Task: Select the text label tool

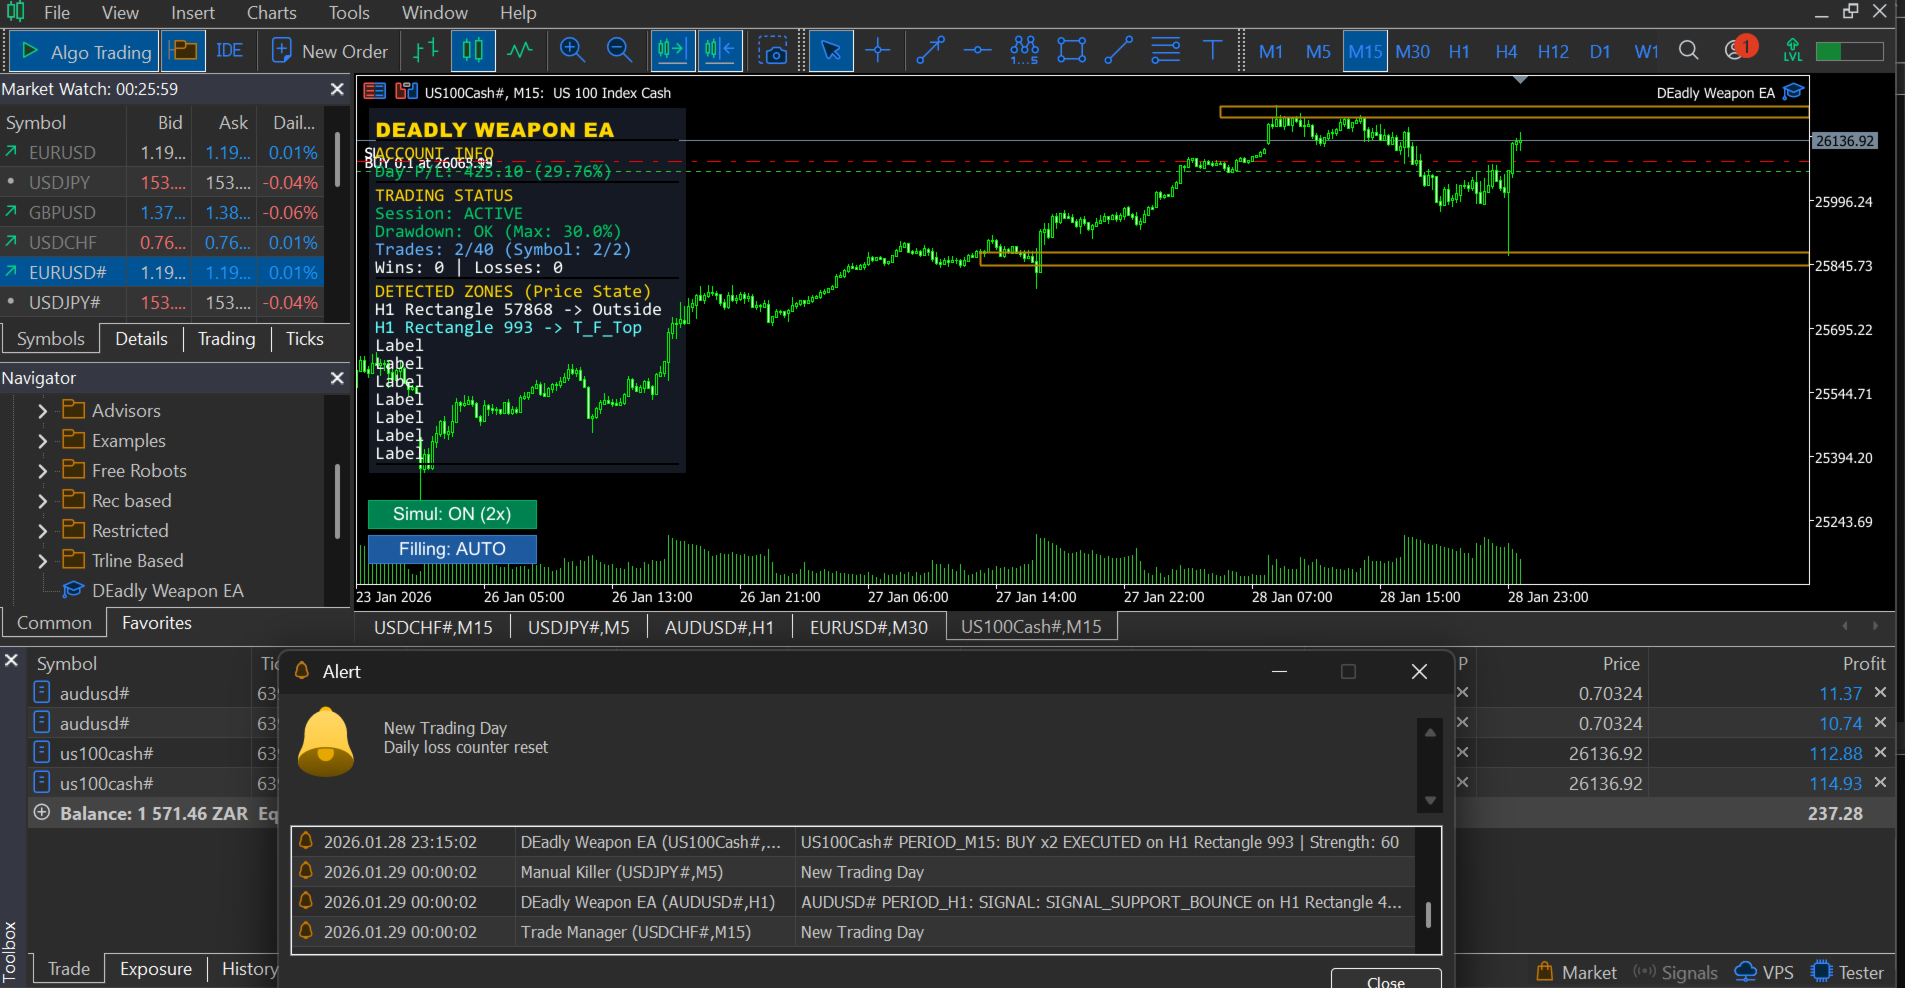Action: pos(1212,51)
